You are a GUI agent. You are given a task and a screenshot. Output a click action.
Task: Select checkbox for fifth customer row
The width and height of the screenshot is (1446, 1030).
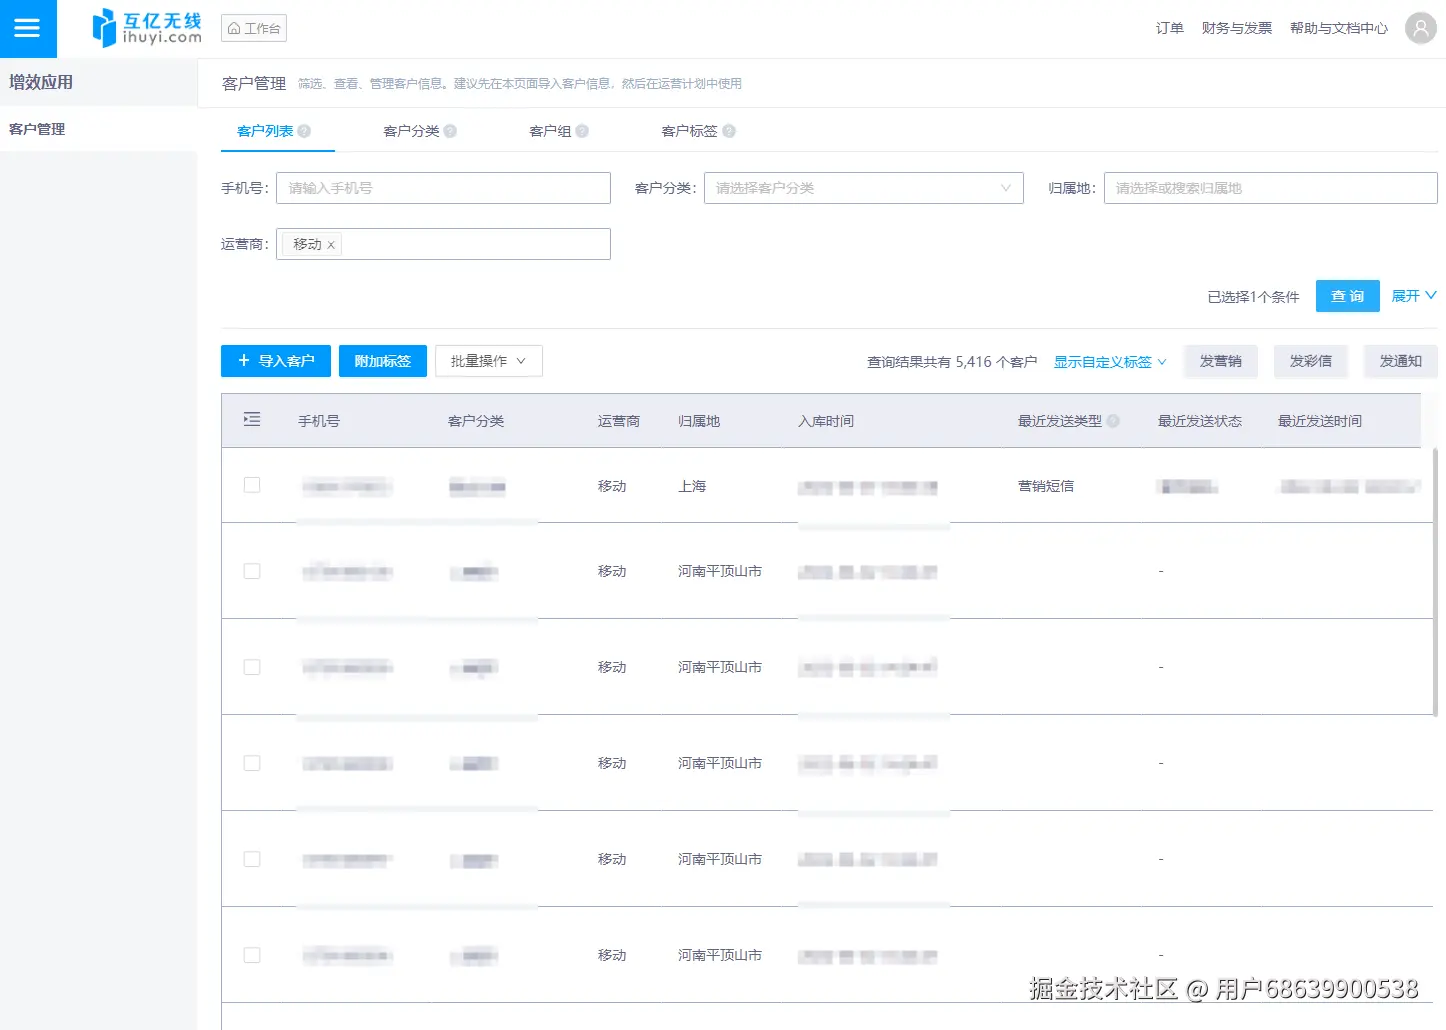click(252, 859)
